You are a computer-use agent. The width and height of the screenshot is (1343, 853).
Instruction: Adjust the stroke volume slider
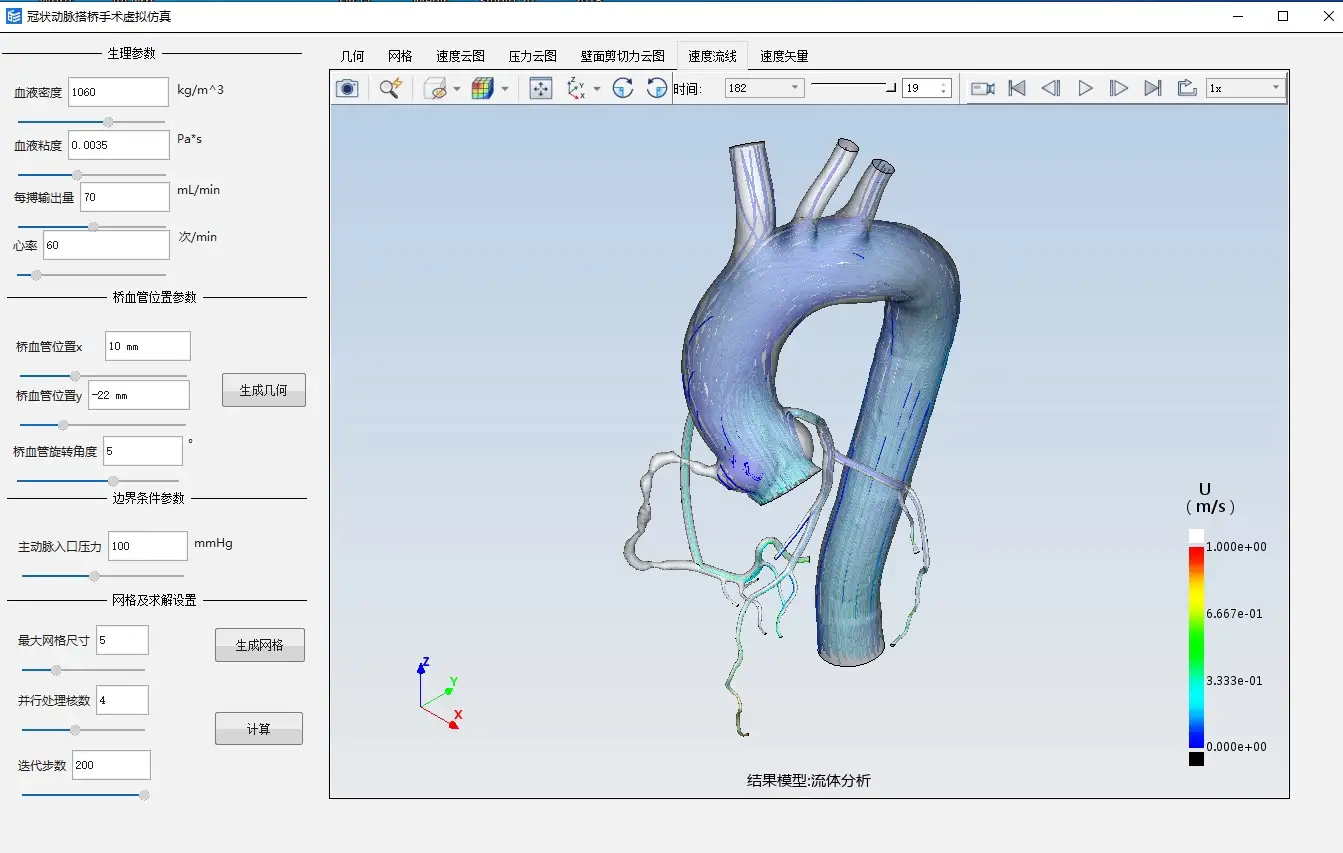click(x=92, y=227)
